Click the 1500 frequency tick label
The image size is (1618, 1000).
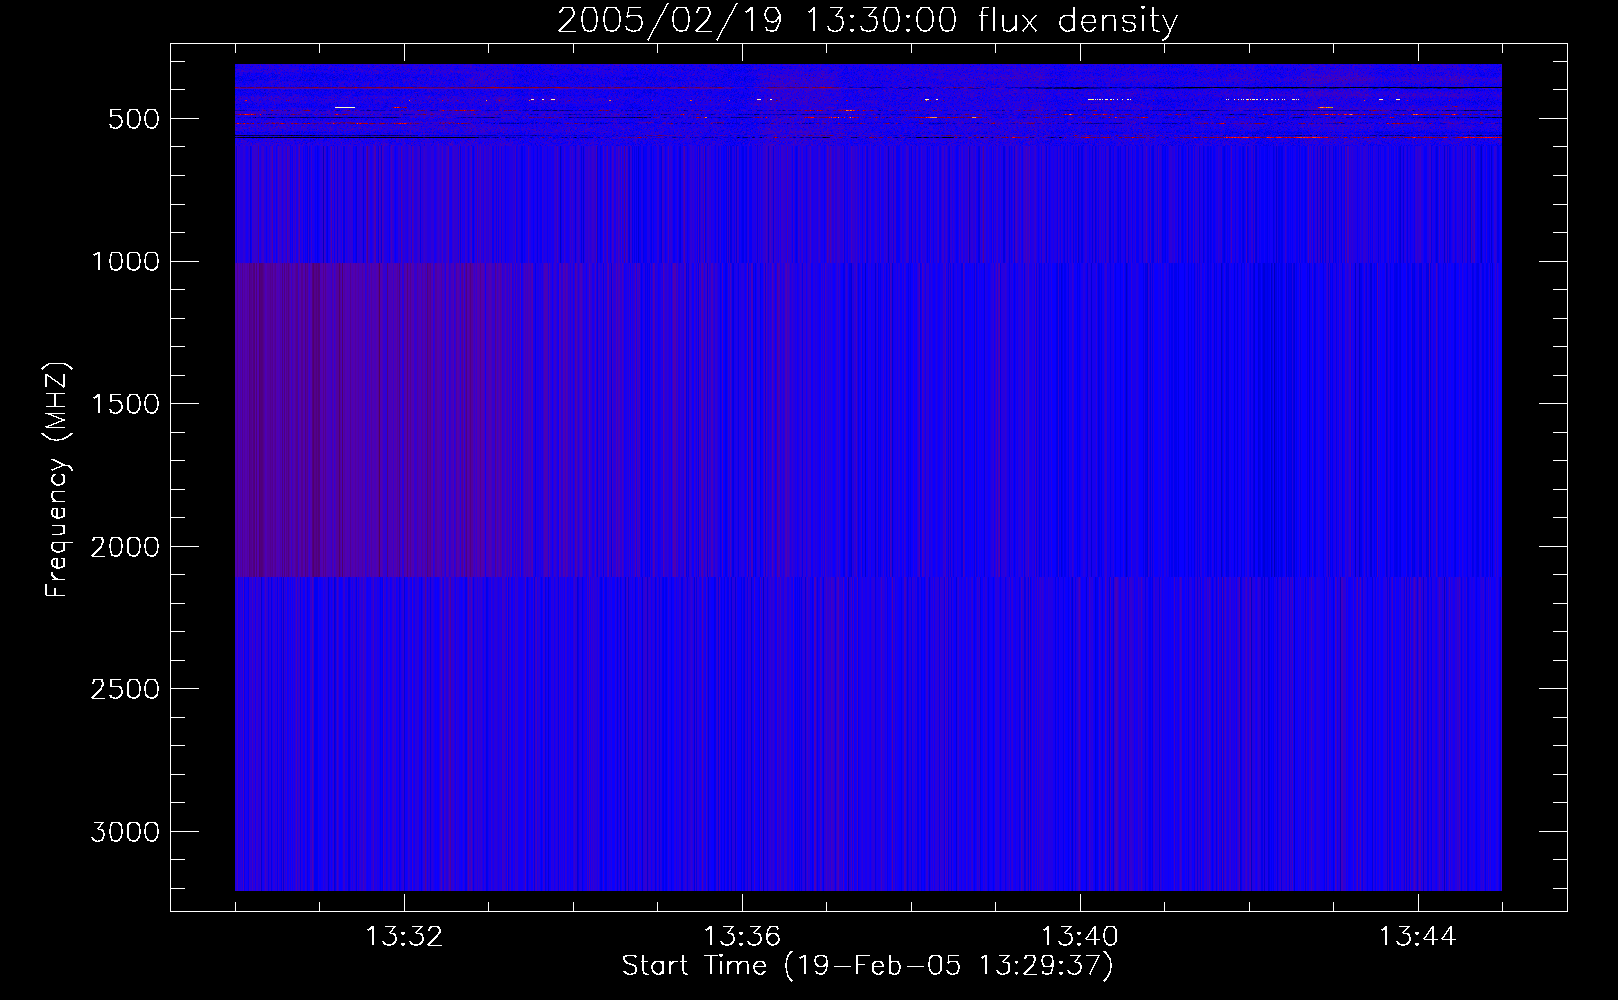(x=125, y=405)
